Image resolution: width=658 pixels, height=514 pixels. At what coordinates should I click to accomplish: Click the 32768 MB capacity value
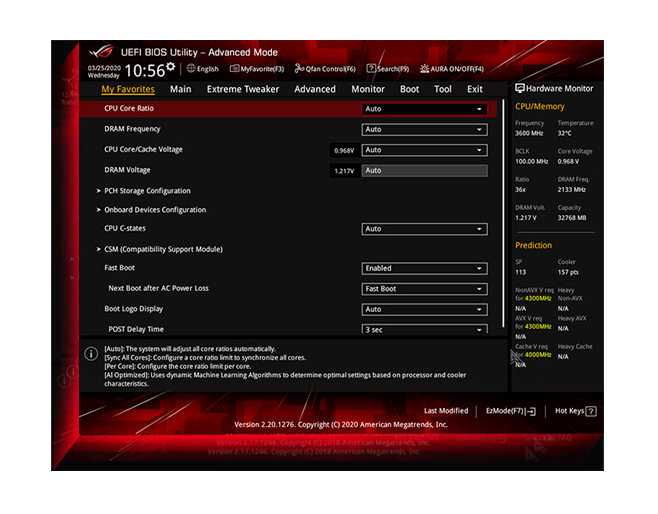coord(572,218)
